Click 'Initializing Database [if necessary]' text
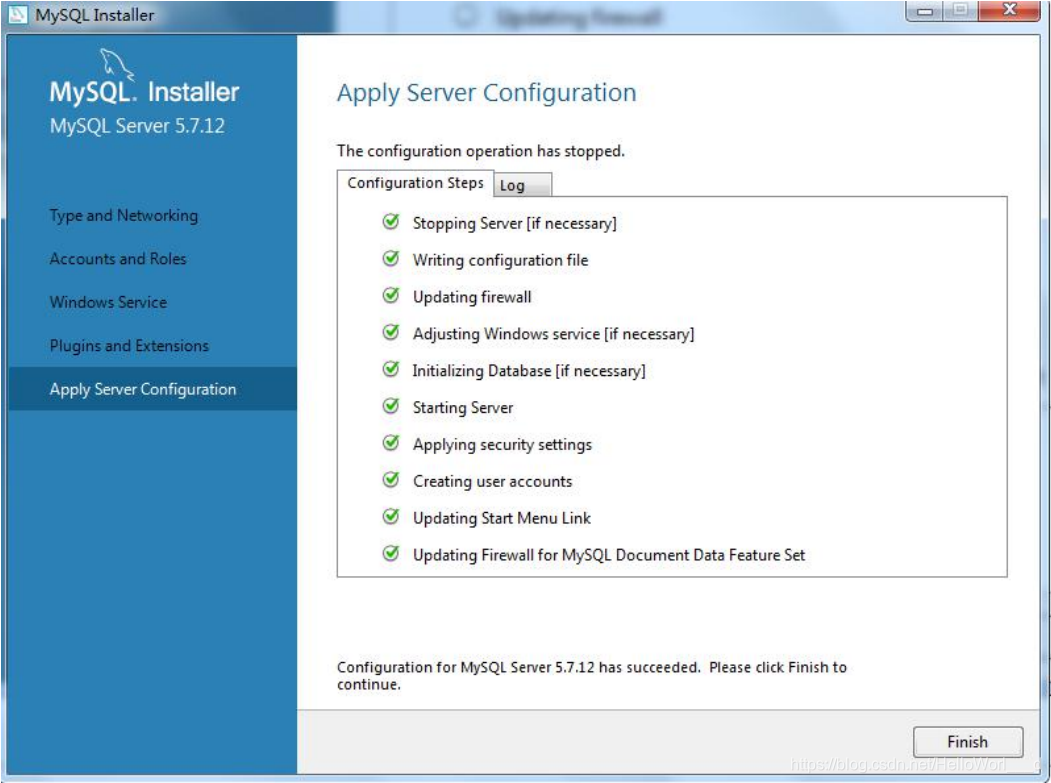This screenshot has height=783, width=1051. tap(529, 371)
